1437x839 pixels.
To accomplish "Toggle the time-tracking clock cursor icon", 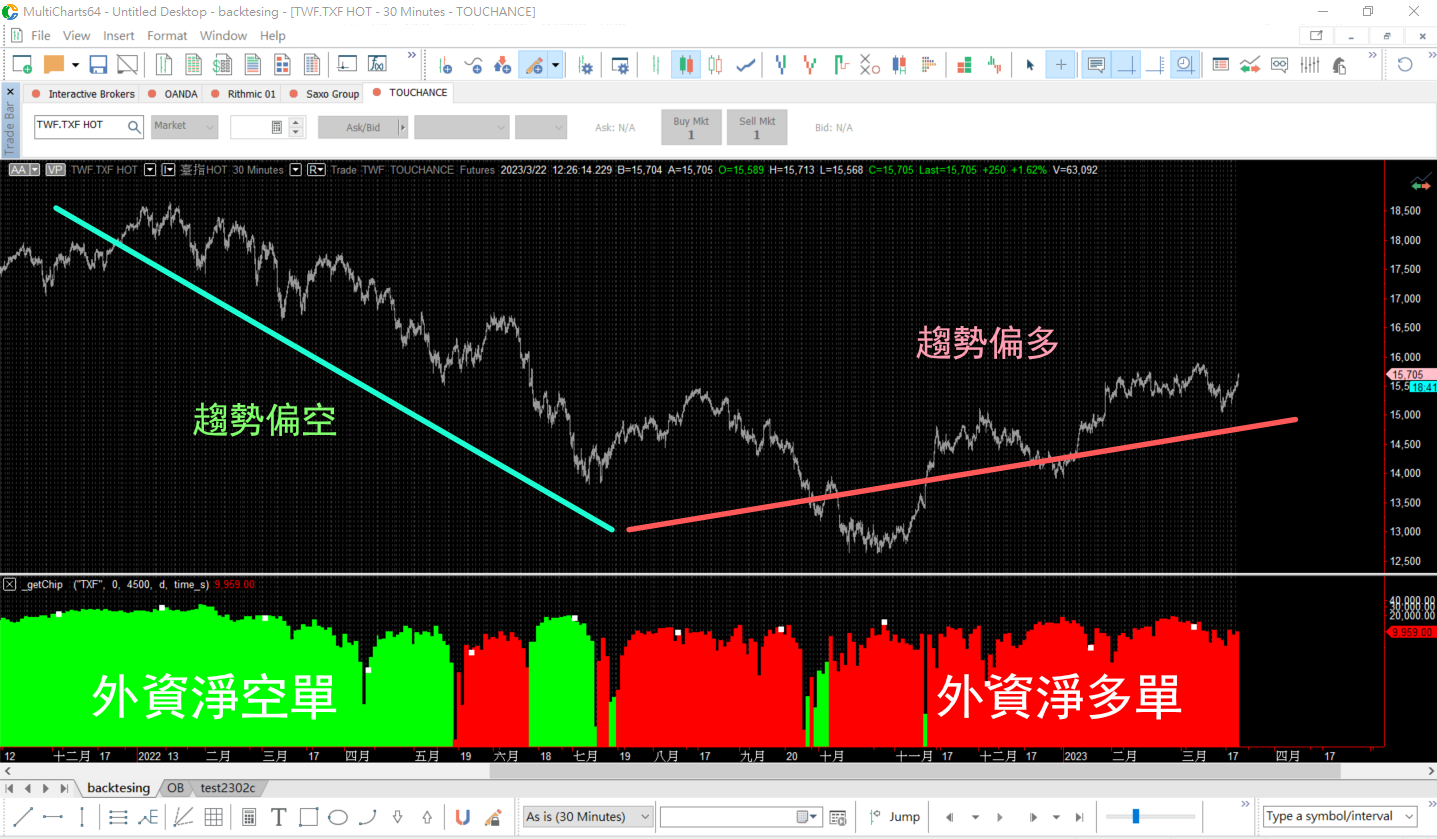I will tap(1185, 65).
